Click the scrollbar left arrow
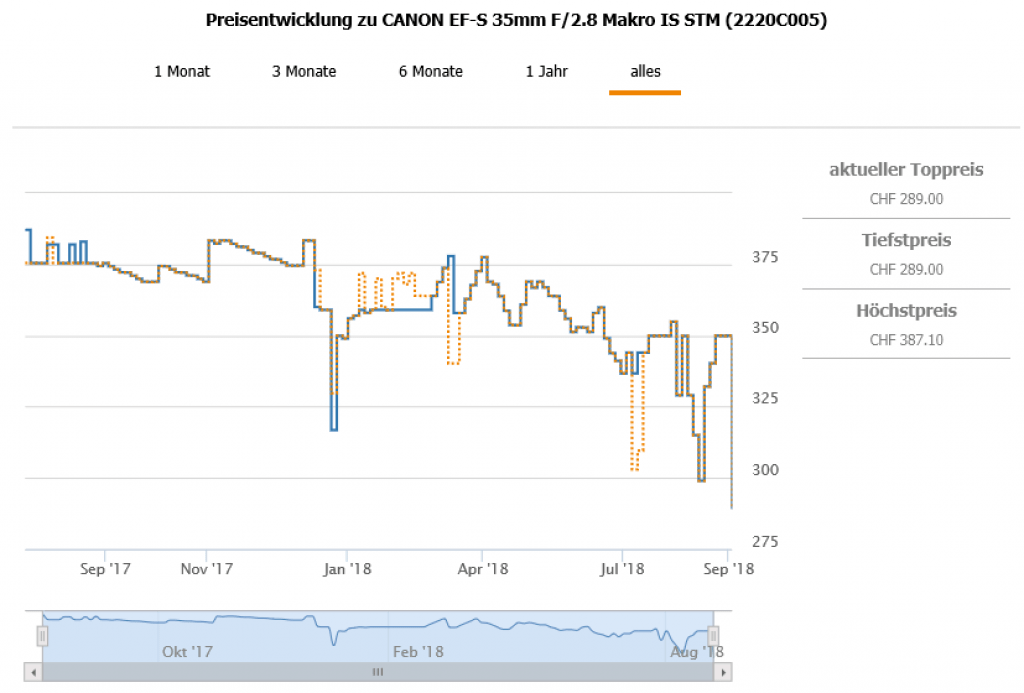 click(x=34, y=672)
